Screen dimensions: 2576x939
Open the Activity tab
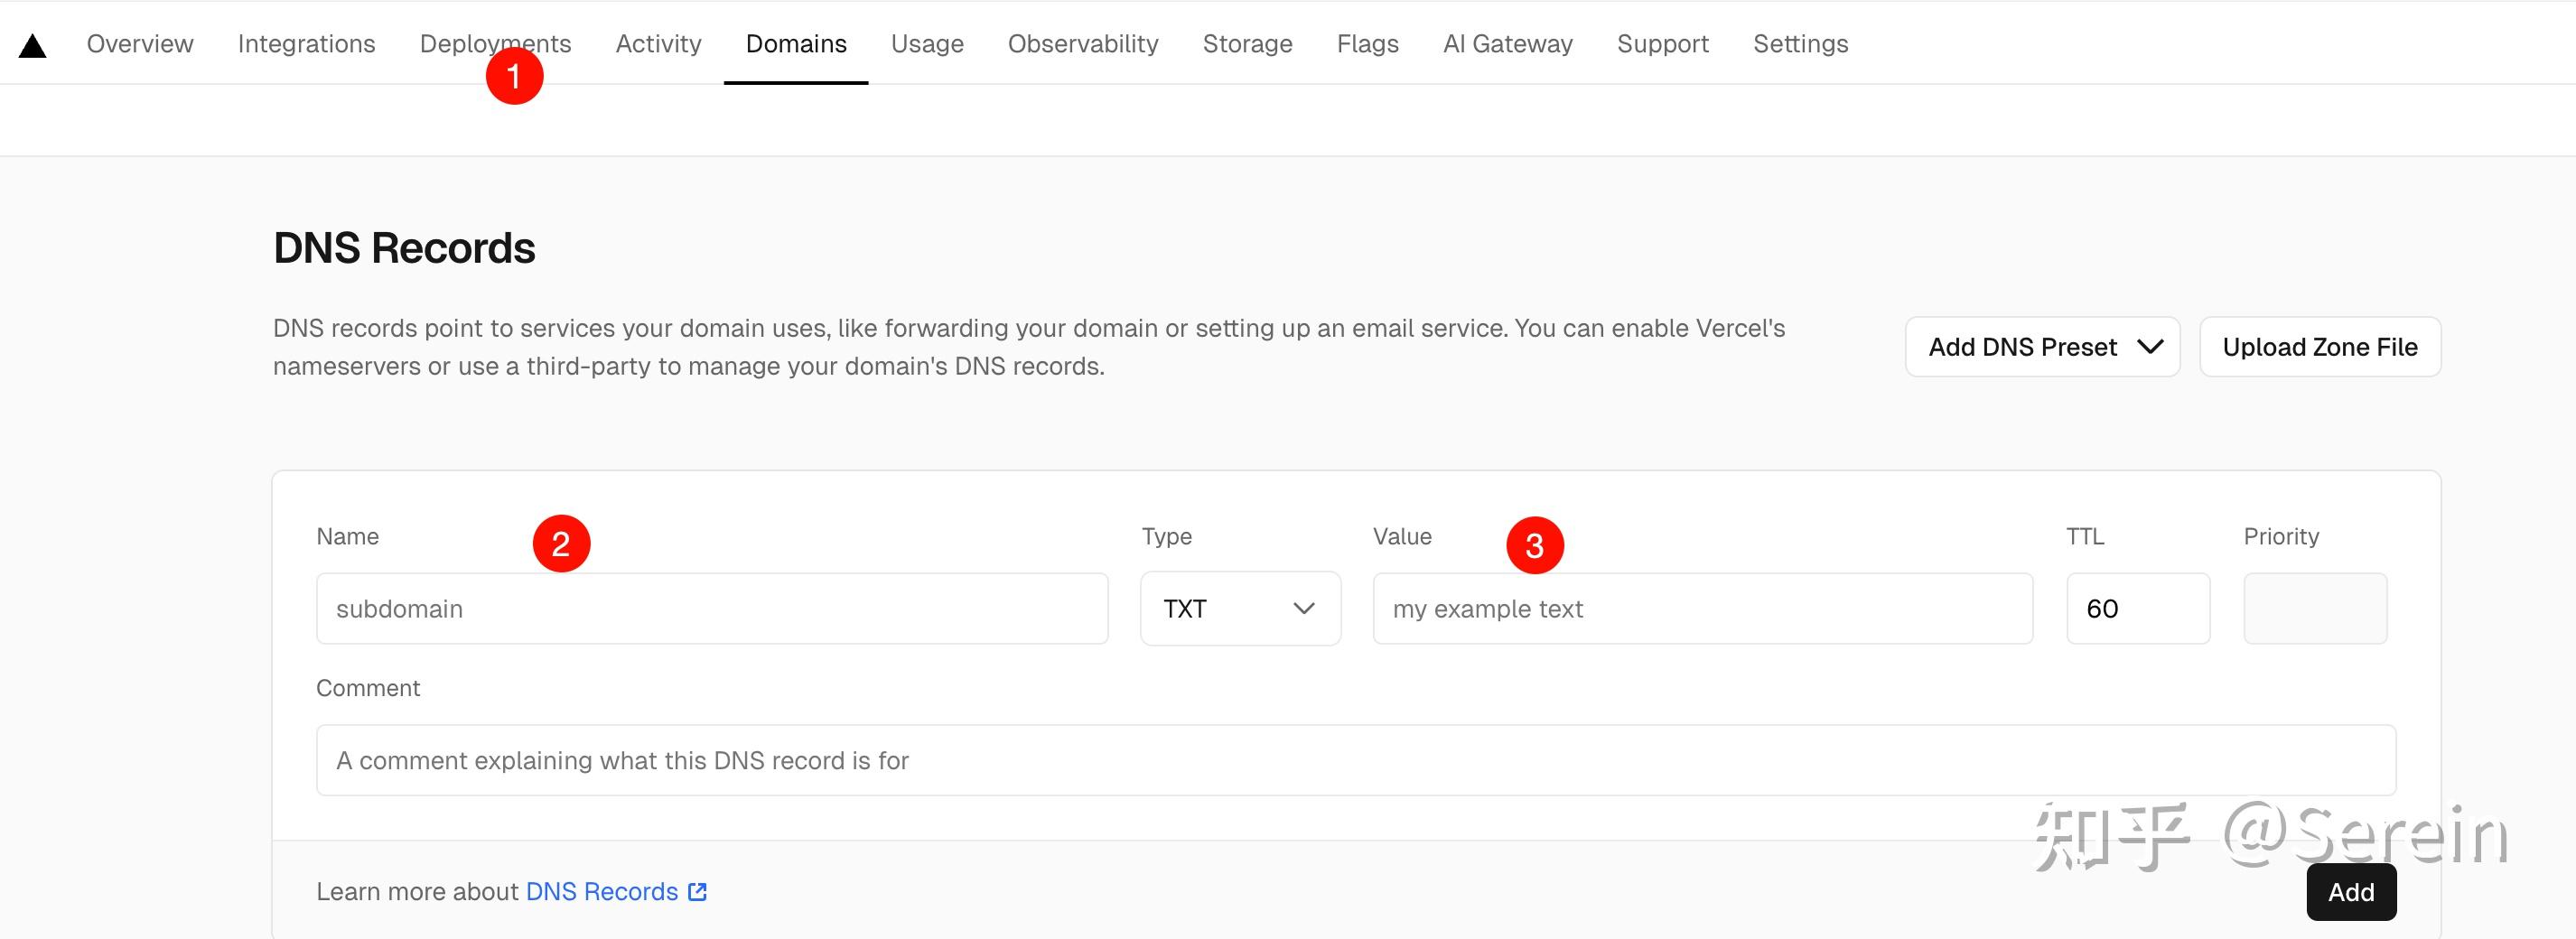pos(658,43)
